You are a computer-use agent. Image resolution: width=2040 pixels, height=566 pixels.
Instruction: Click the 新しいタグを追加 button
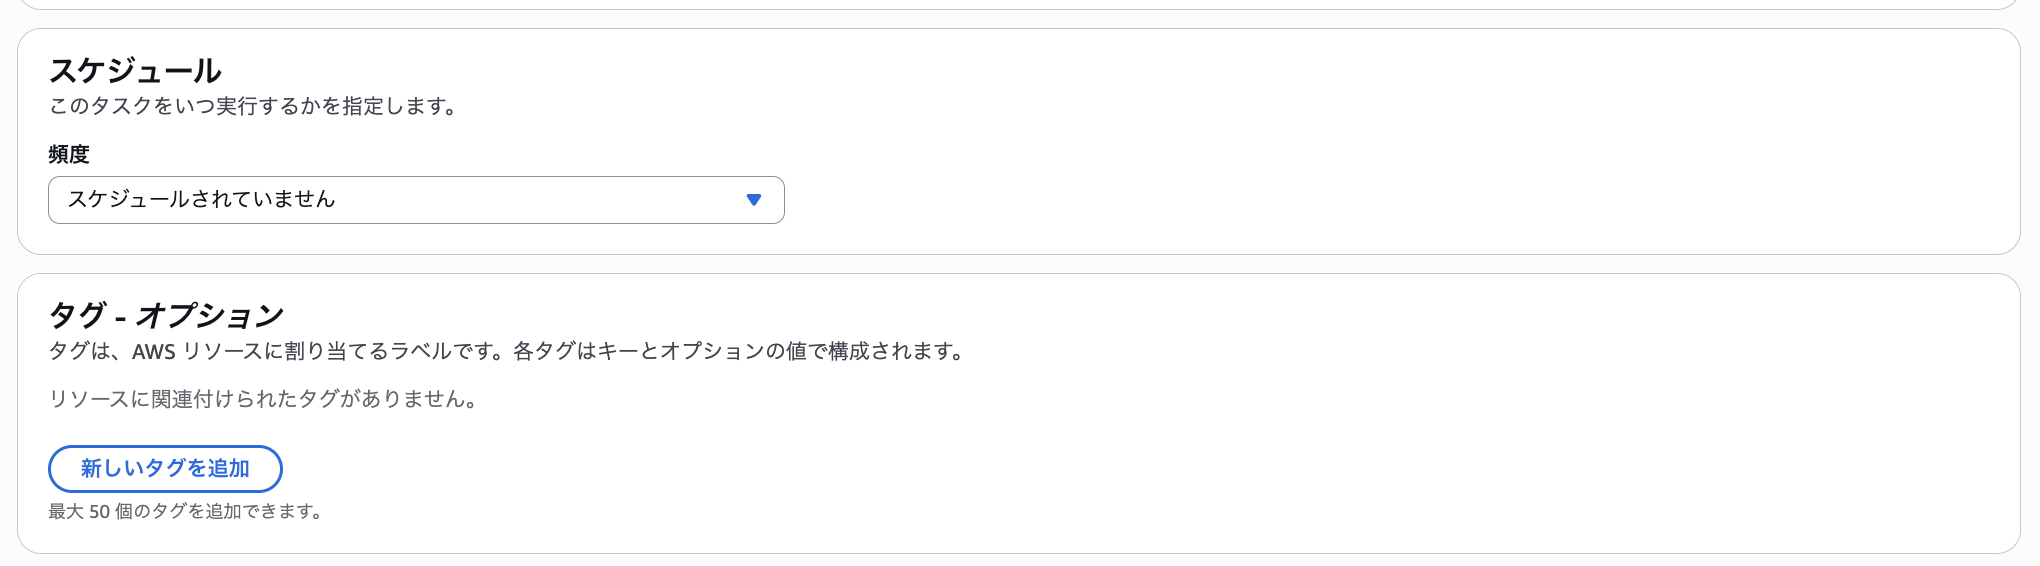click(x=165, y=468)
